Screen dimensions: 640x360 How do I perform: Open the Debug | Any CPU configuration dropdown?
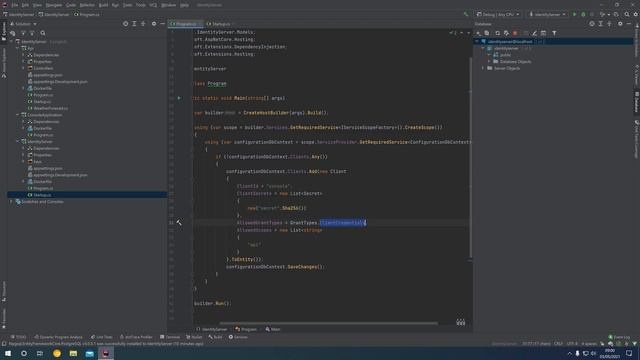[498, 14]
